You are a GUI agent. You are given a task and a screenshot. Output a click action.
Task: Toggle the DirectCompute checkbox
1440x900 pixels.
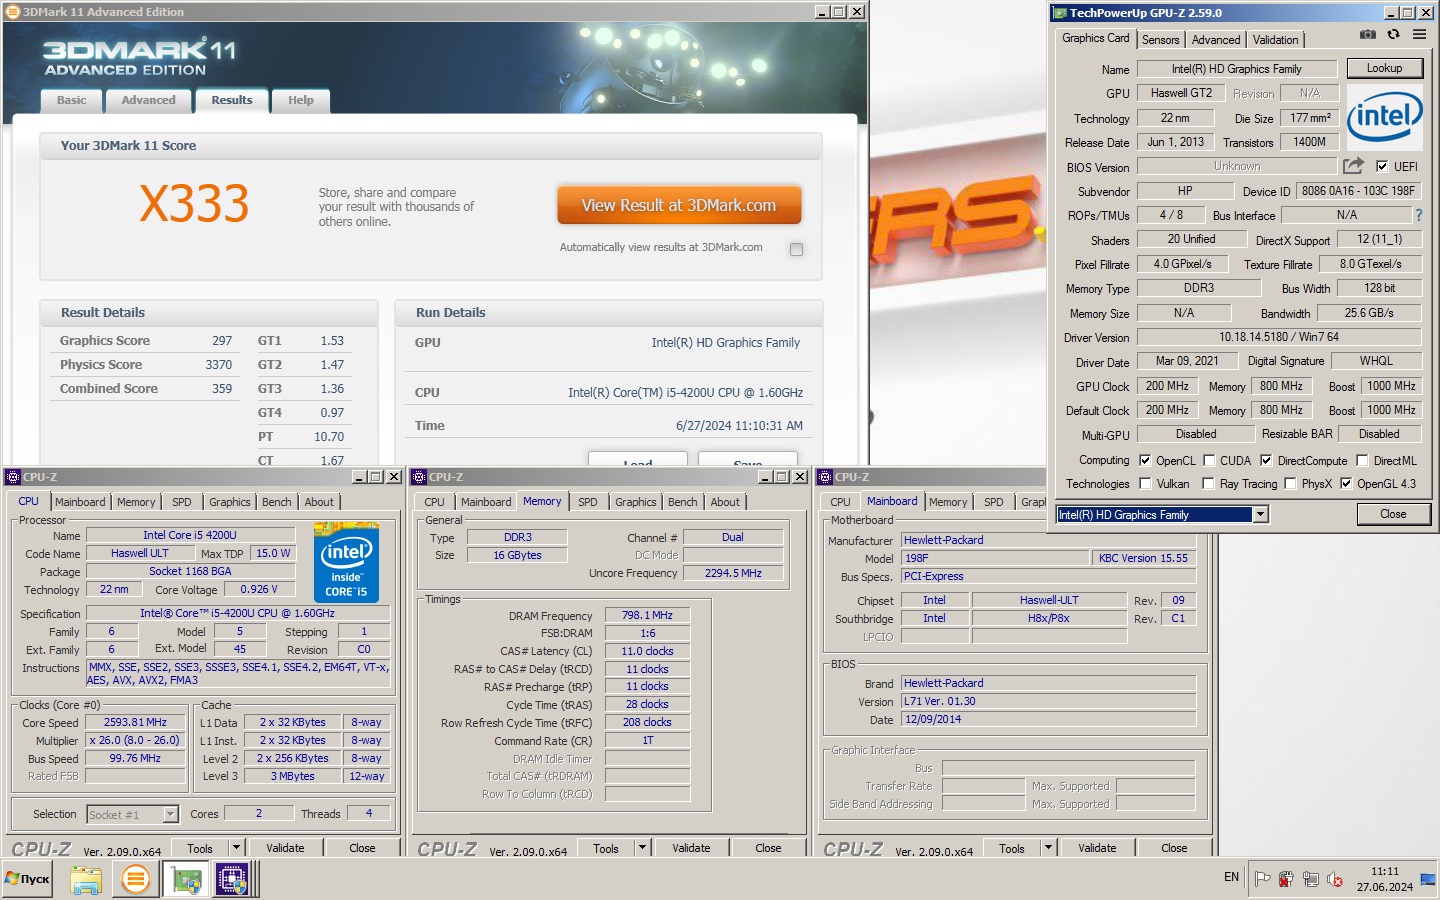pyautogui.click(x=1266, y=460)
